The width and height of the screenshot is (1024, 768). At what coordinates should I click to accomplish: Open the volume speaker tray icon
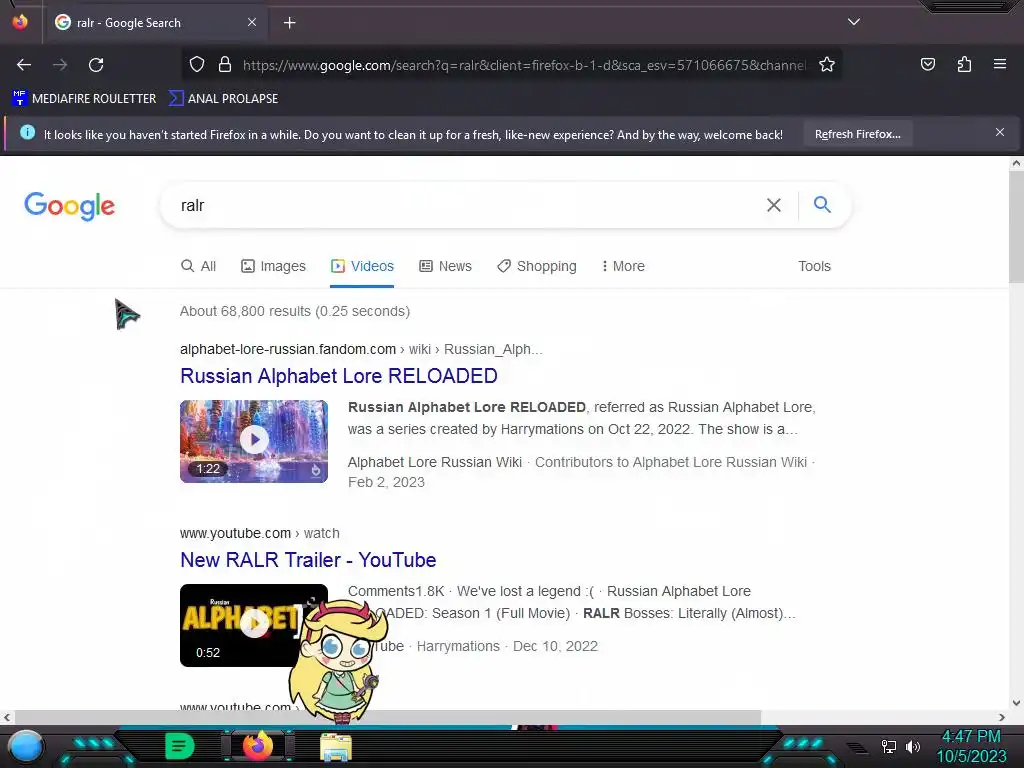[x=913, y=746]
